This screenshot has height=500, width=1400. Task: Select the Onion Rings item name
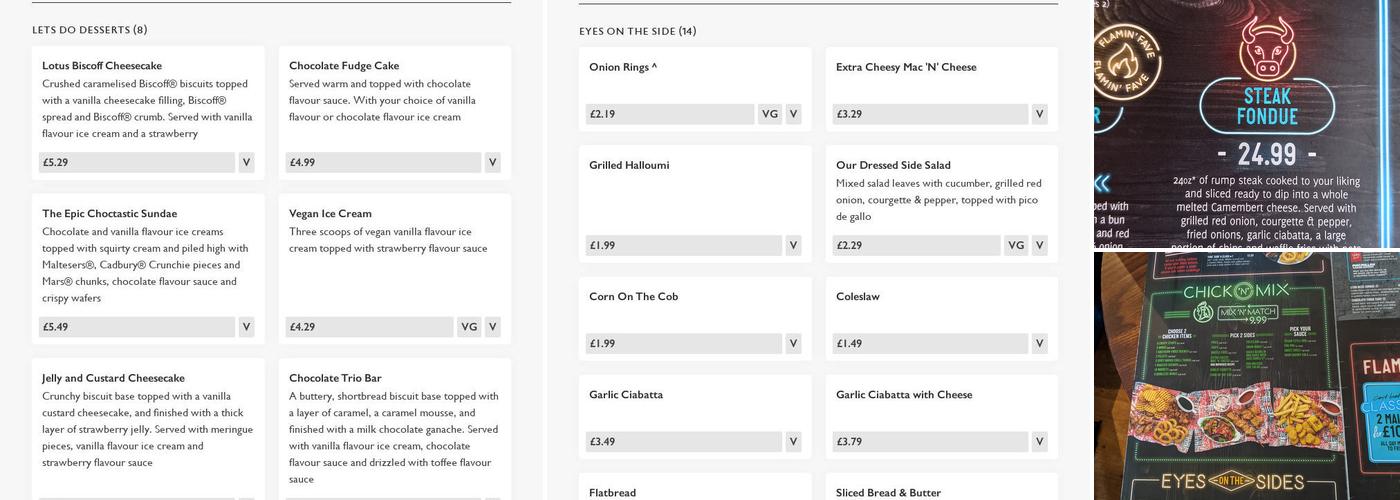pos(623,67)
